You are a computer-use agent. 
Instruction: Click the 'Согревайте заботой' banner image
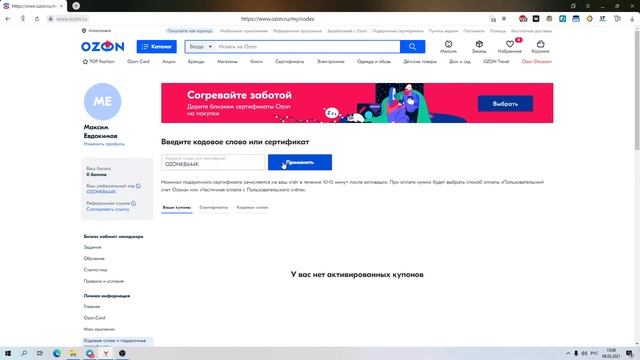(357, 103)
